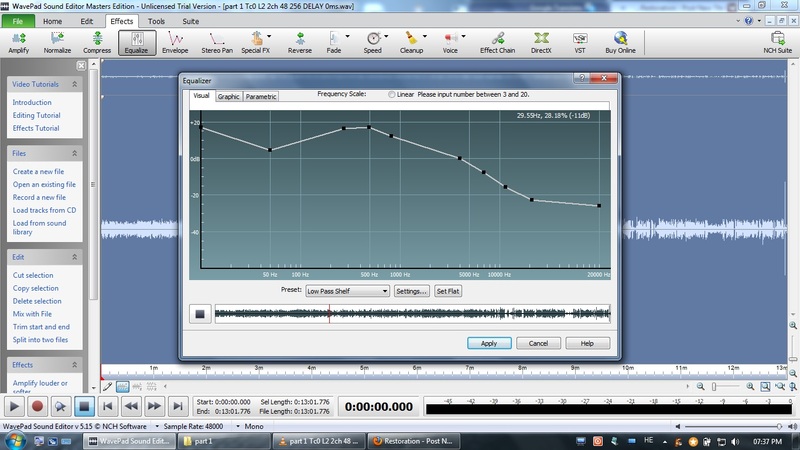
Task: Expand the Voice dropdown arrow
Action: (x=463, y=36)
